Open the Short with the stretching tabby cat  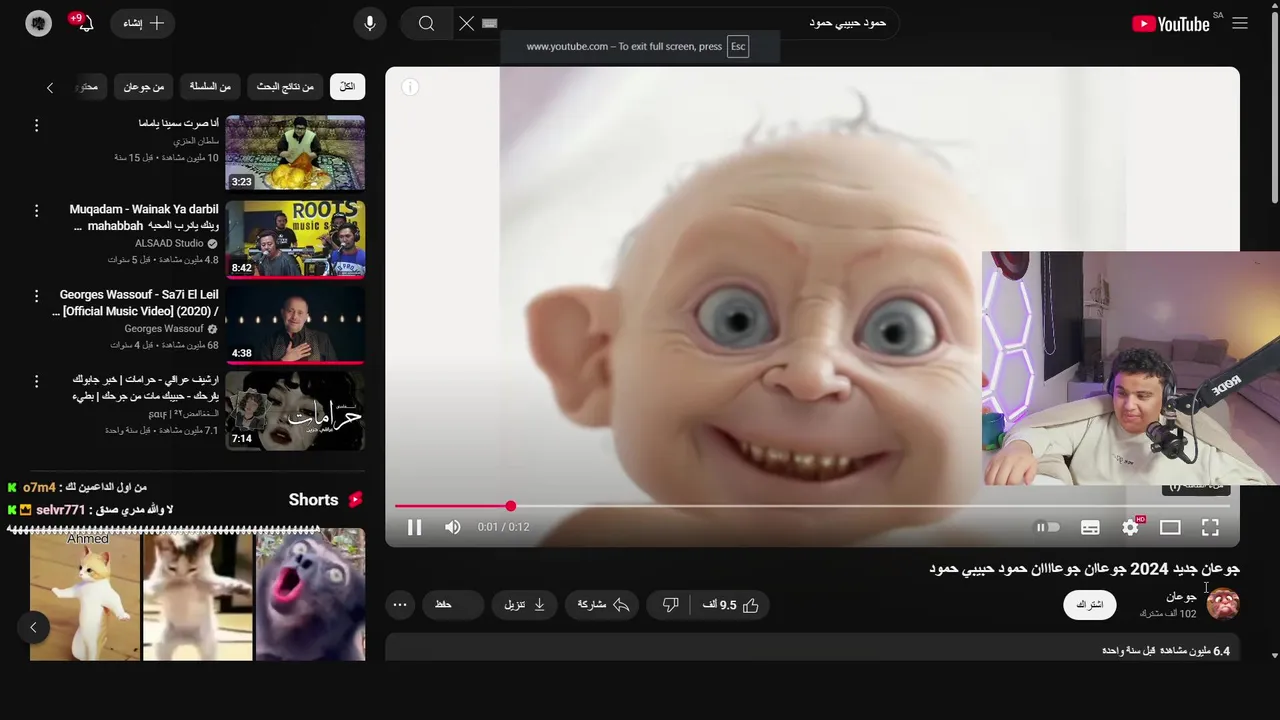(x=197, y=594)
